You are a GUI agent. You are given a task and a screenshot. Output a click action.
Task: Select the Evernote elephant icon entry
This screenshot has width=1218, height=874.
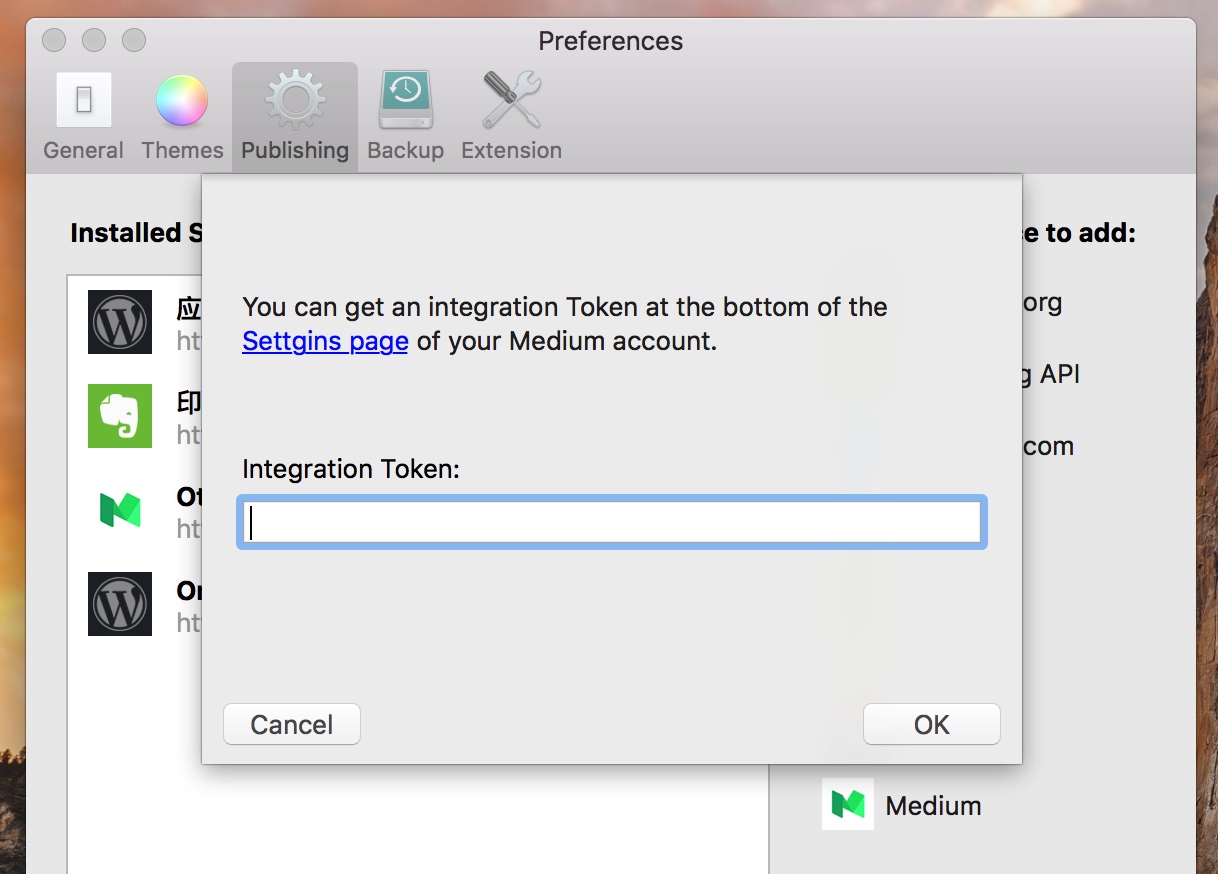point(120,416)
